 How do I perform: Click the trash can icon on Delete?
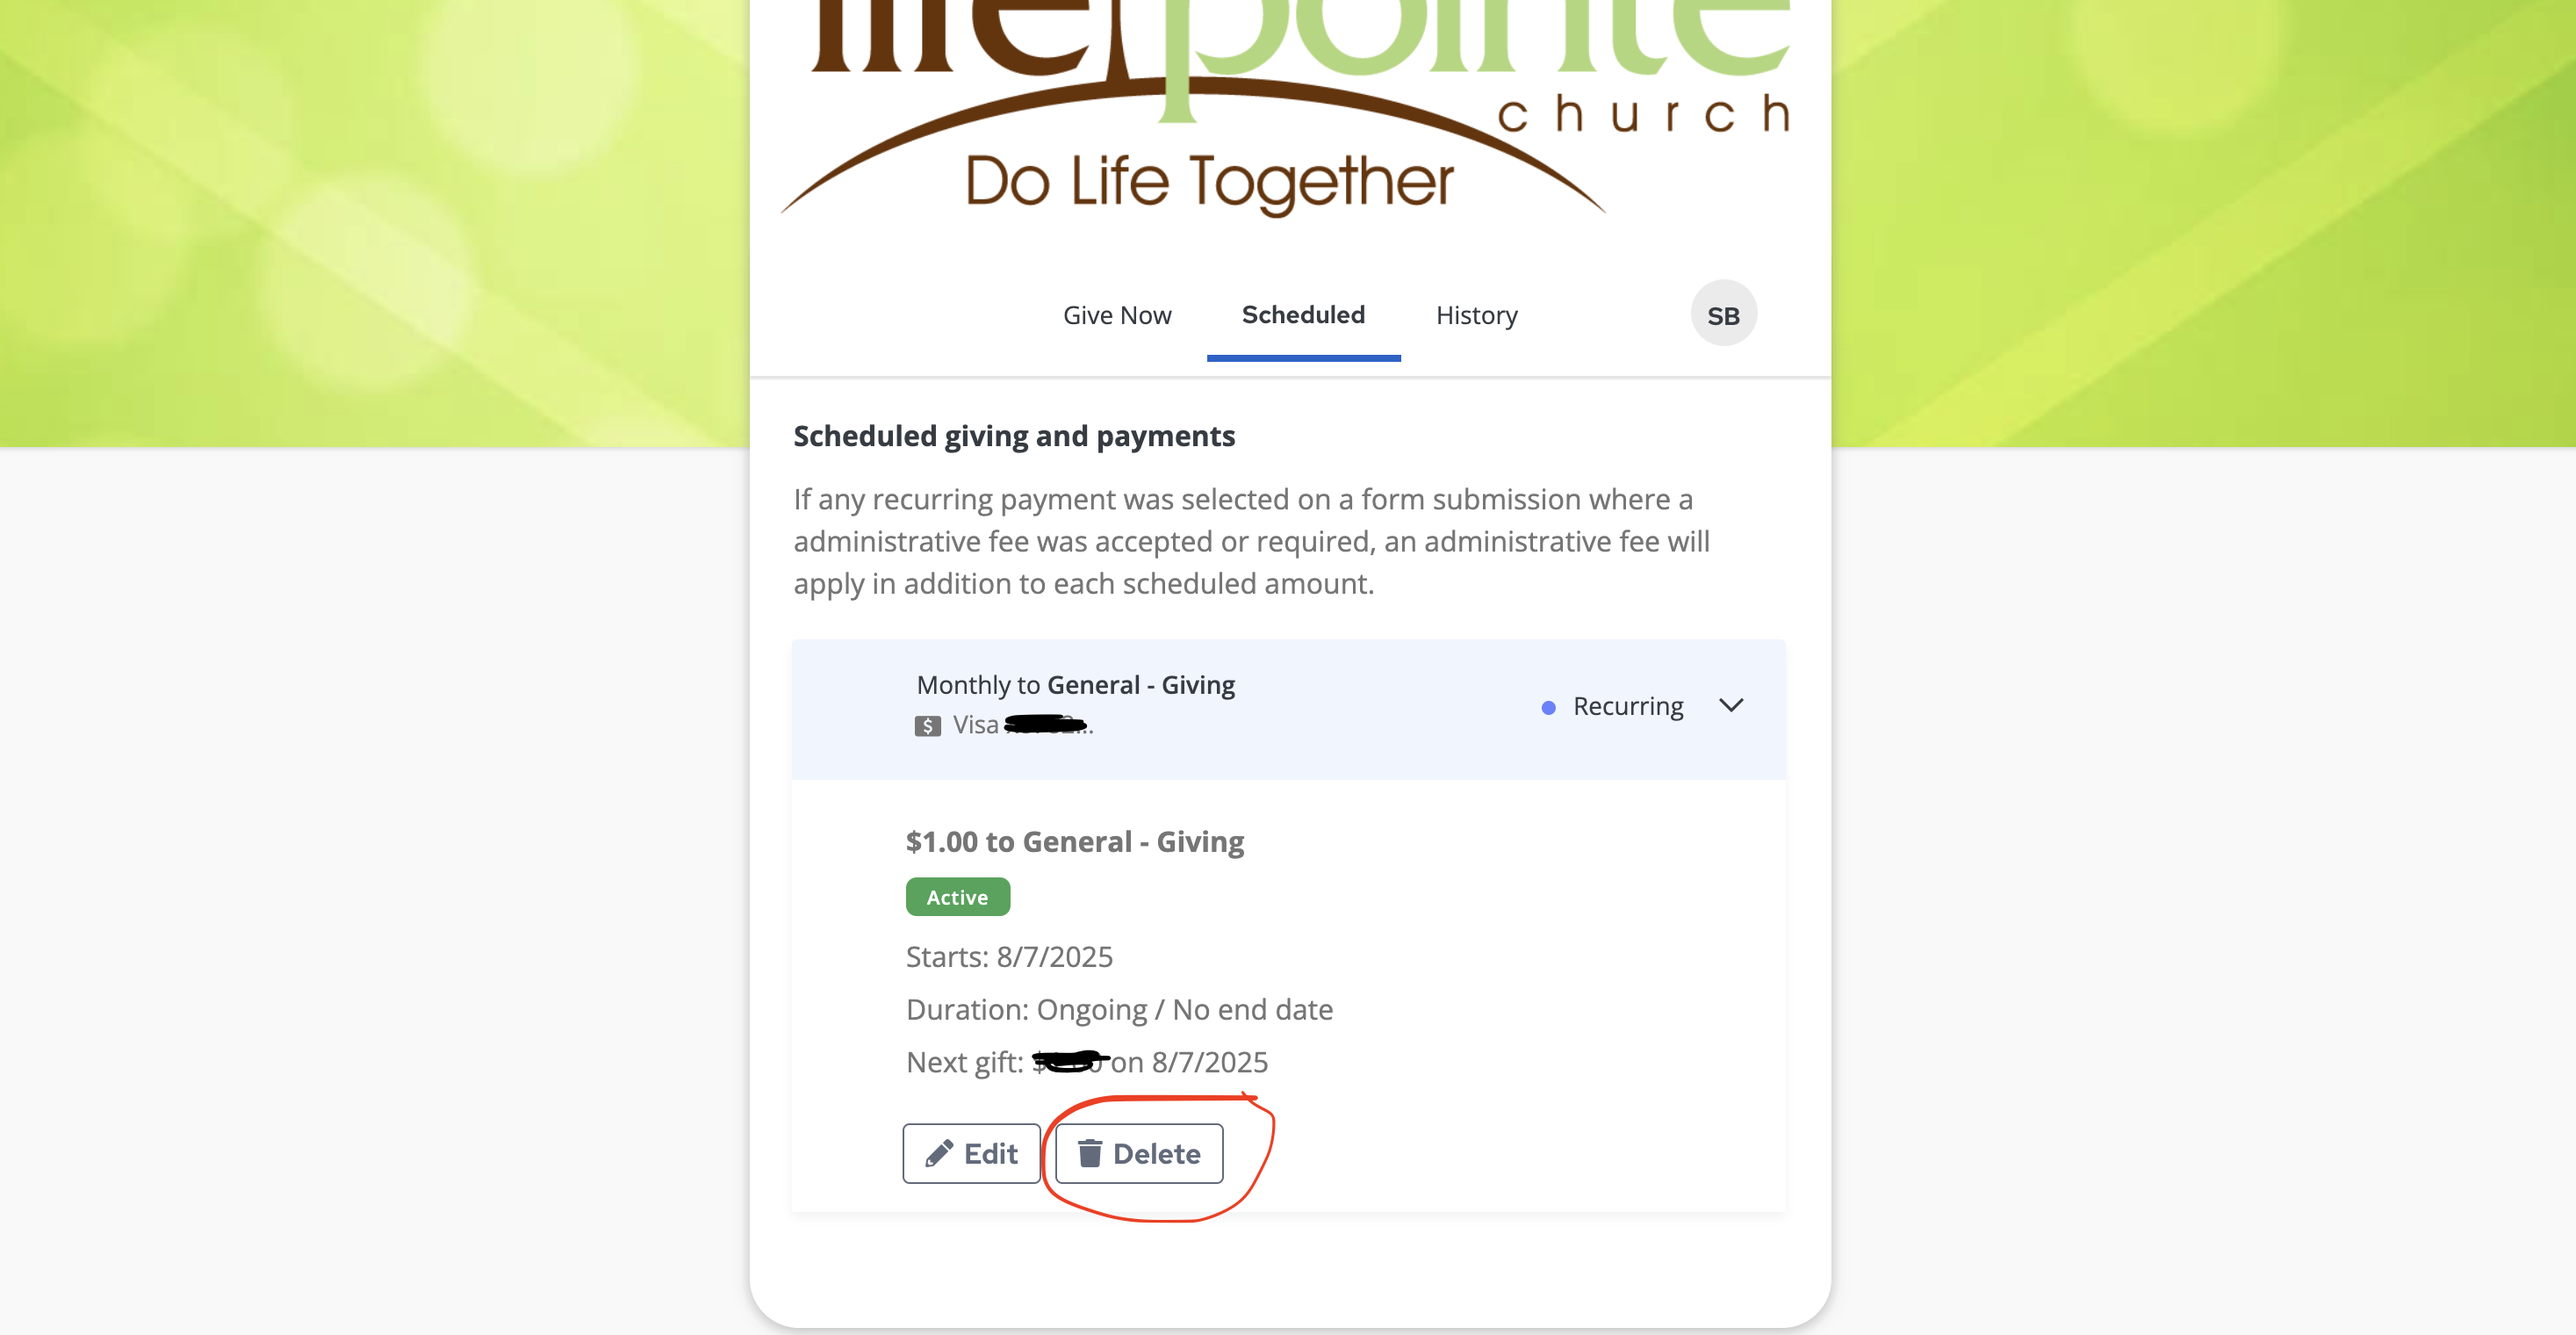click(x=1090, y=1153)
